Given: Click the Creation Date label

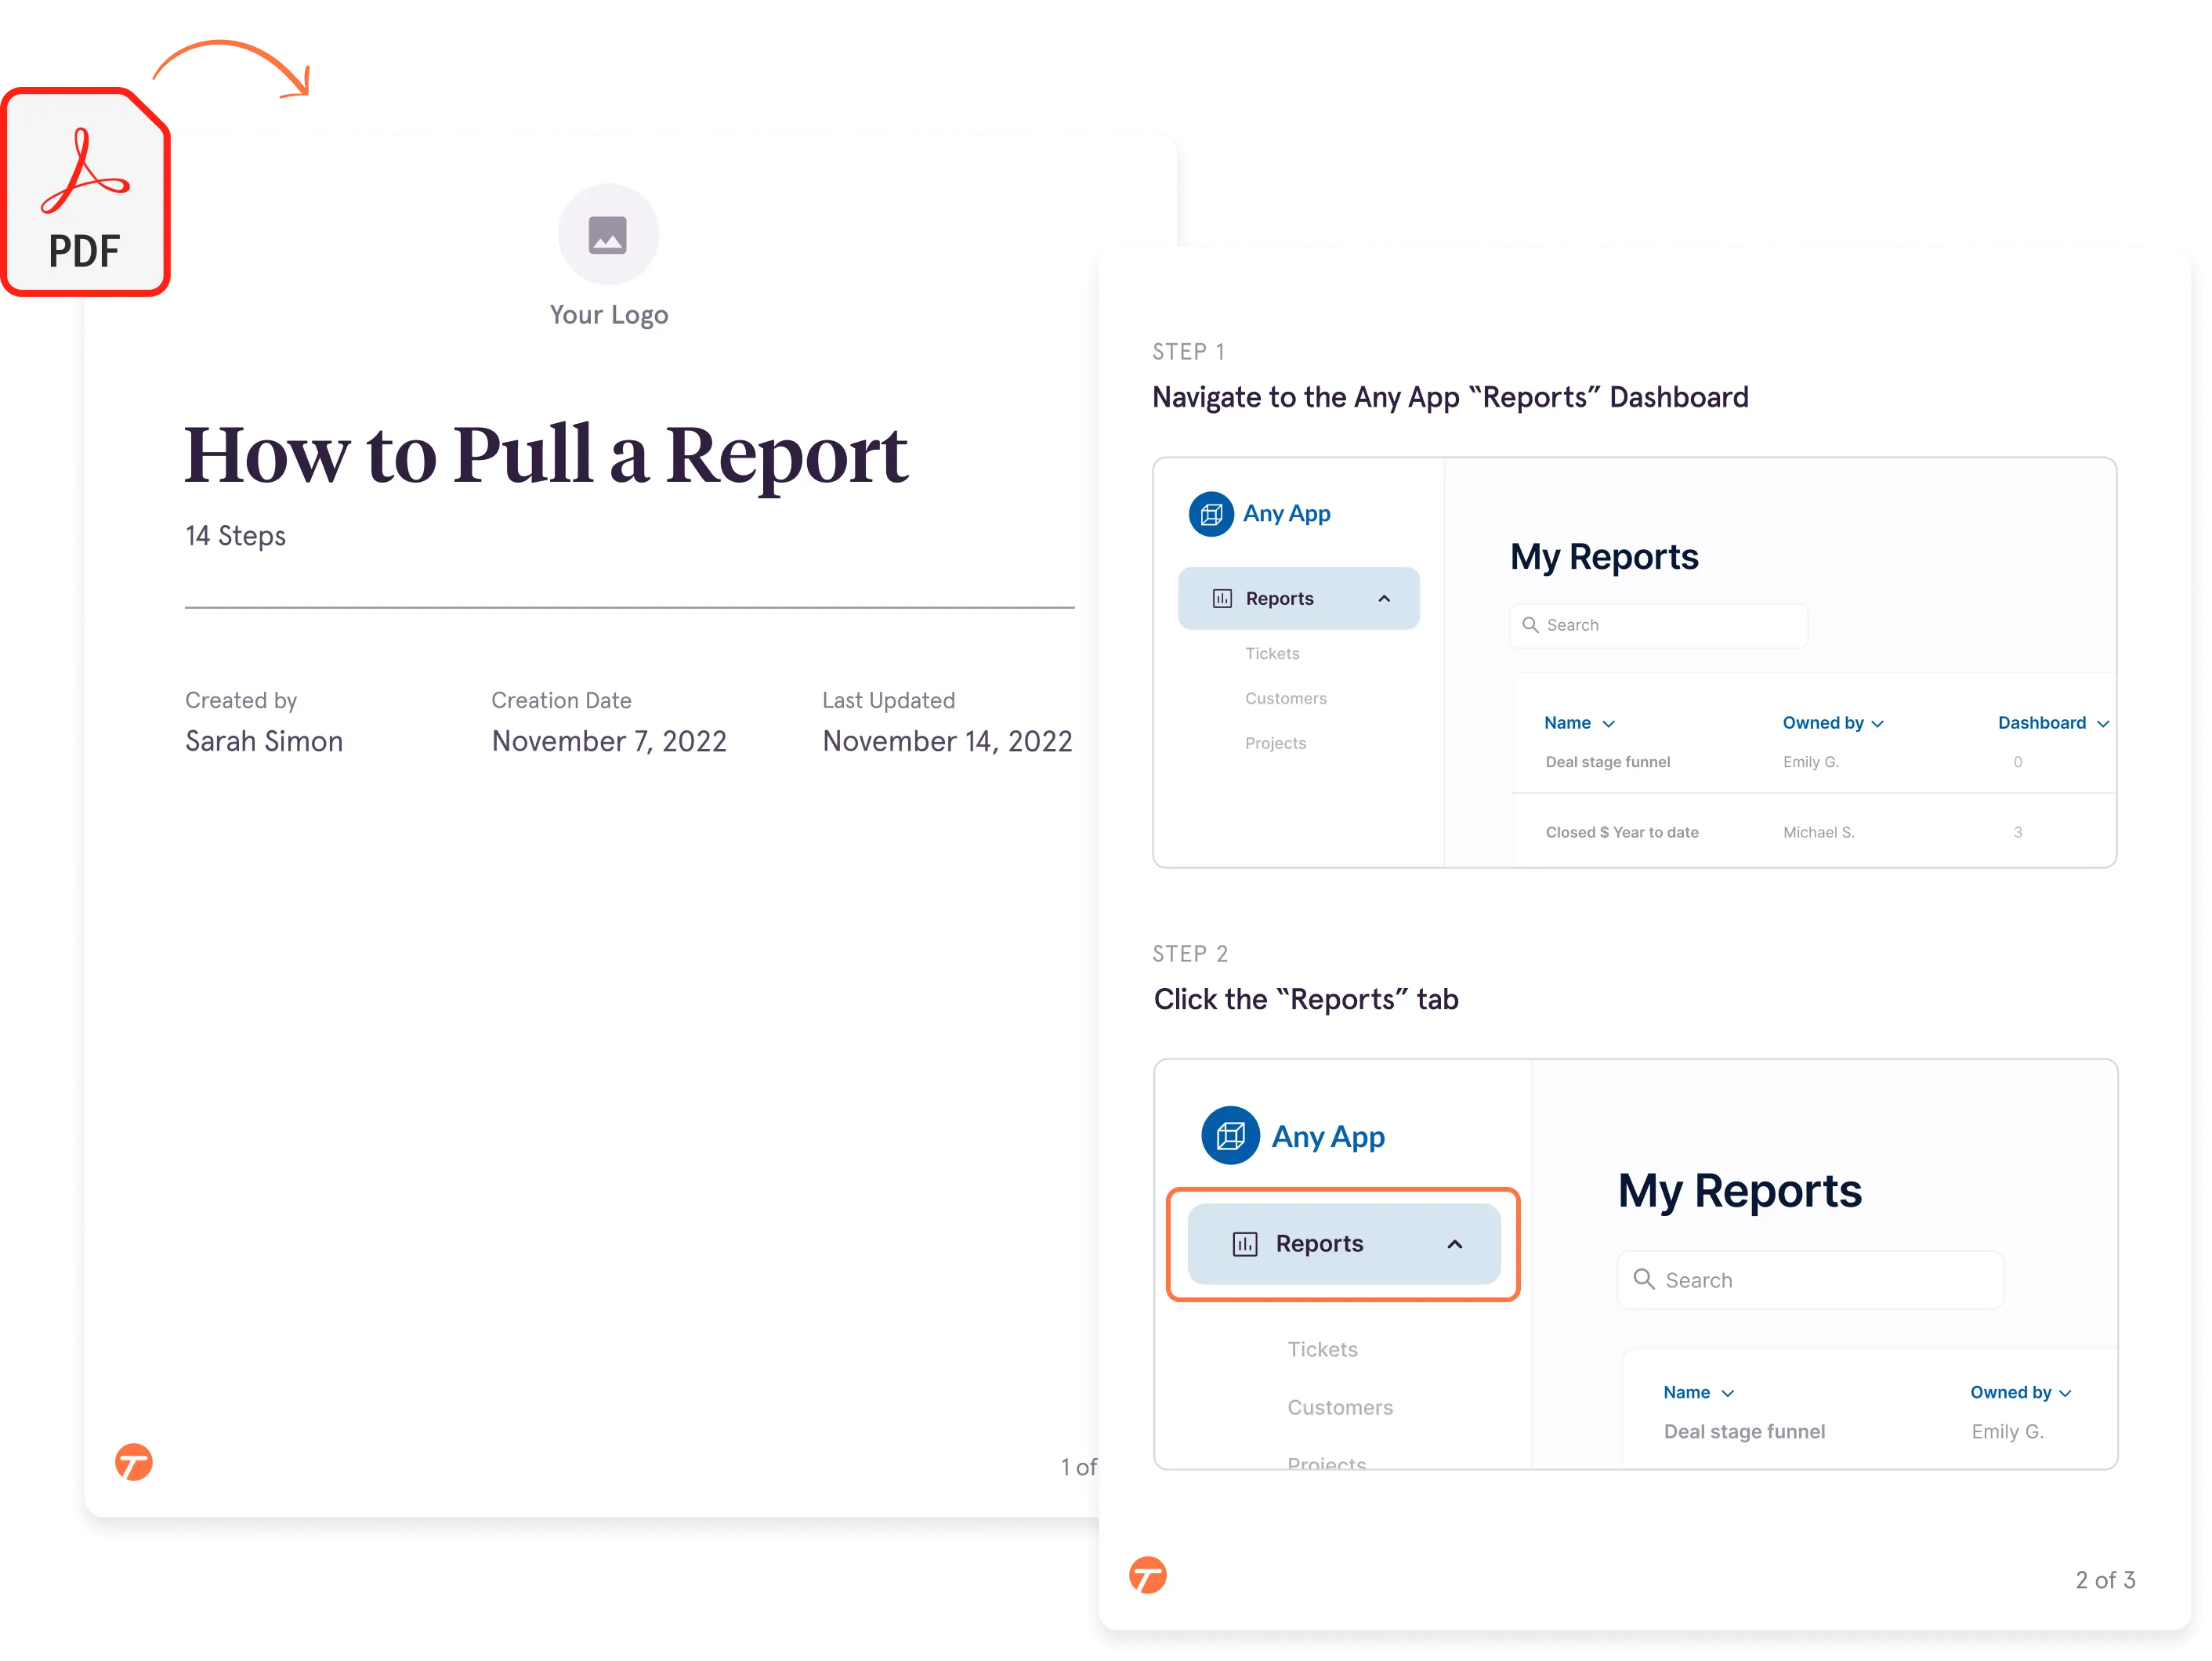Looking at the screenshot, I should [561, 700].
